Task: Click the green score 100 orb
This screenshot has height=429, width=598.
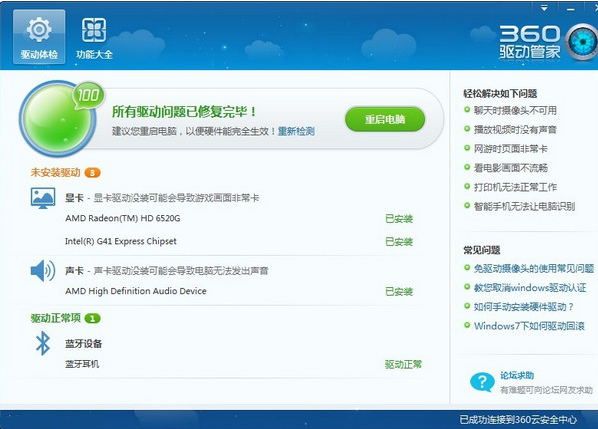Action: (58, 119)
